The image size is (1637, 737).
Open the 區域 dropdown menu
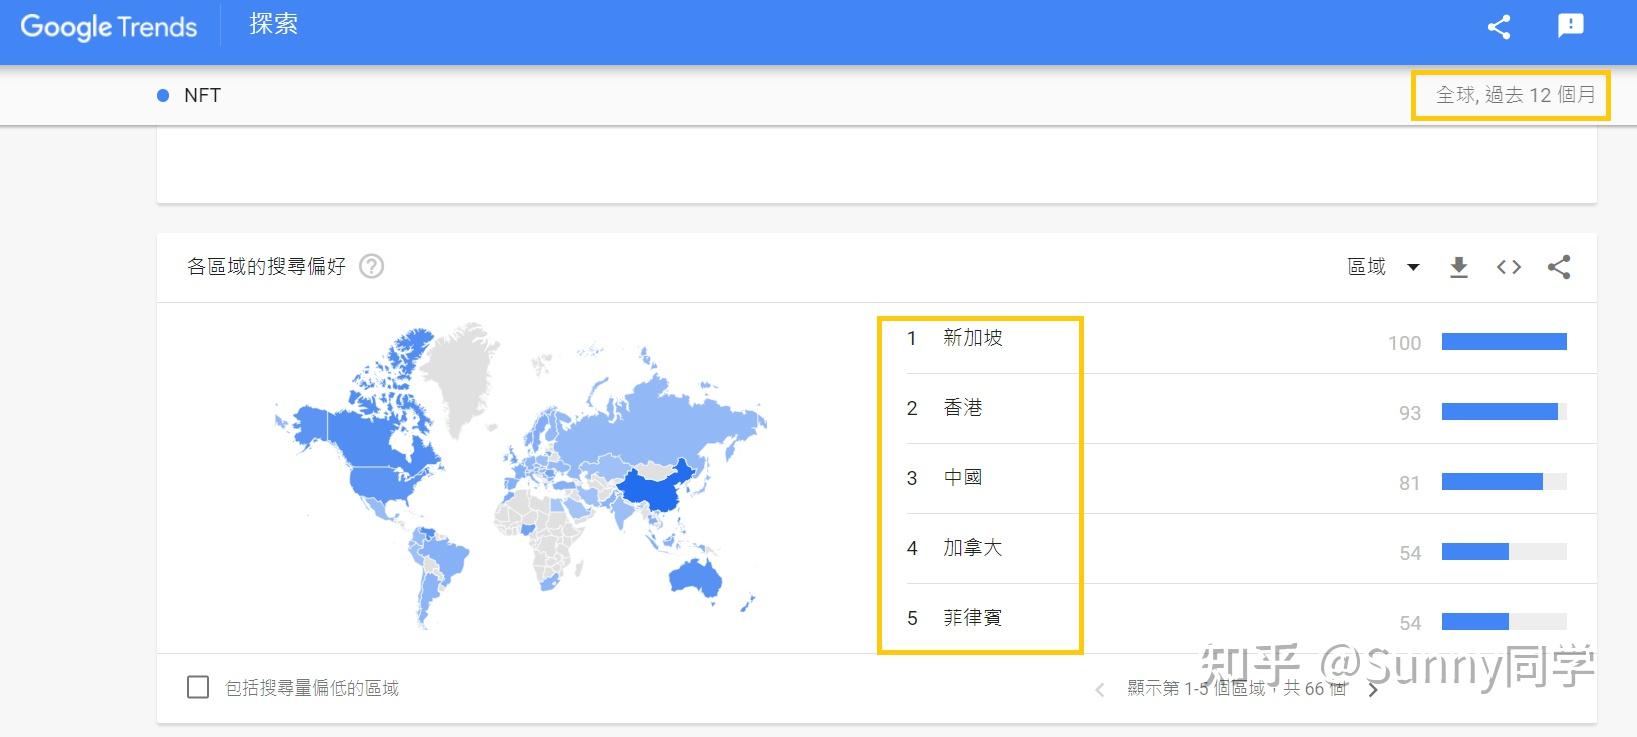pyautogui.click(x=1383, y=267)
